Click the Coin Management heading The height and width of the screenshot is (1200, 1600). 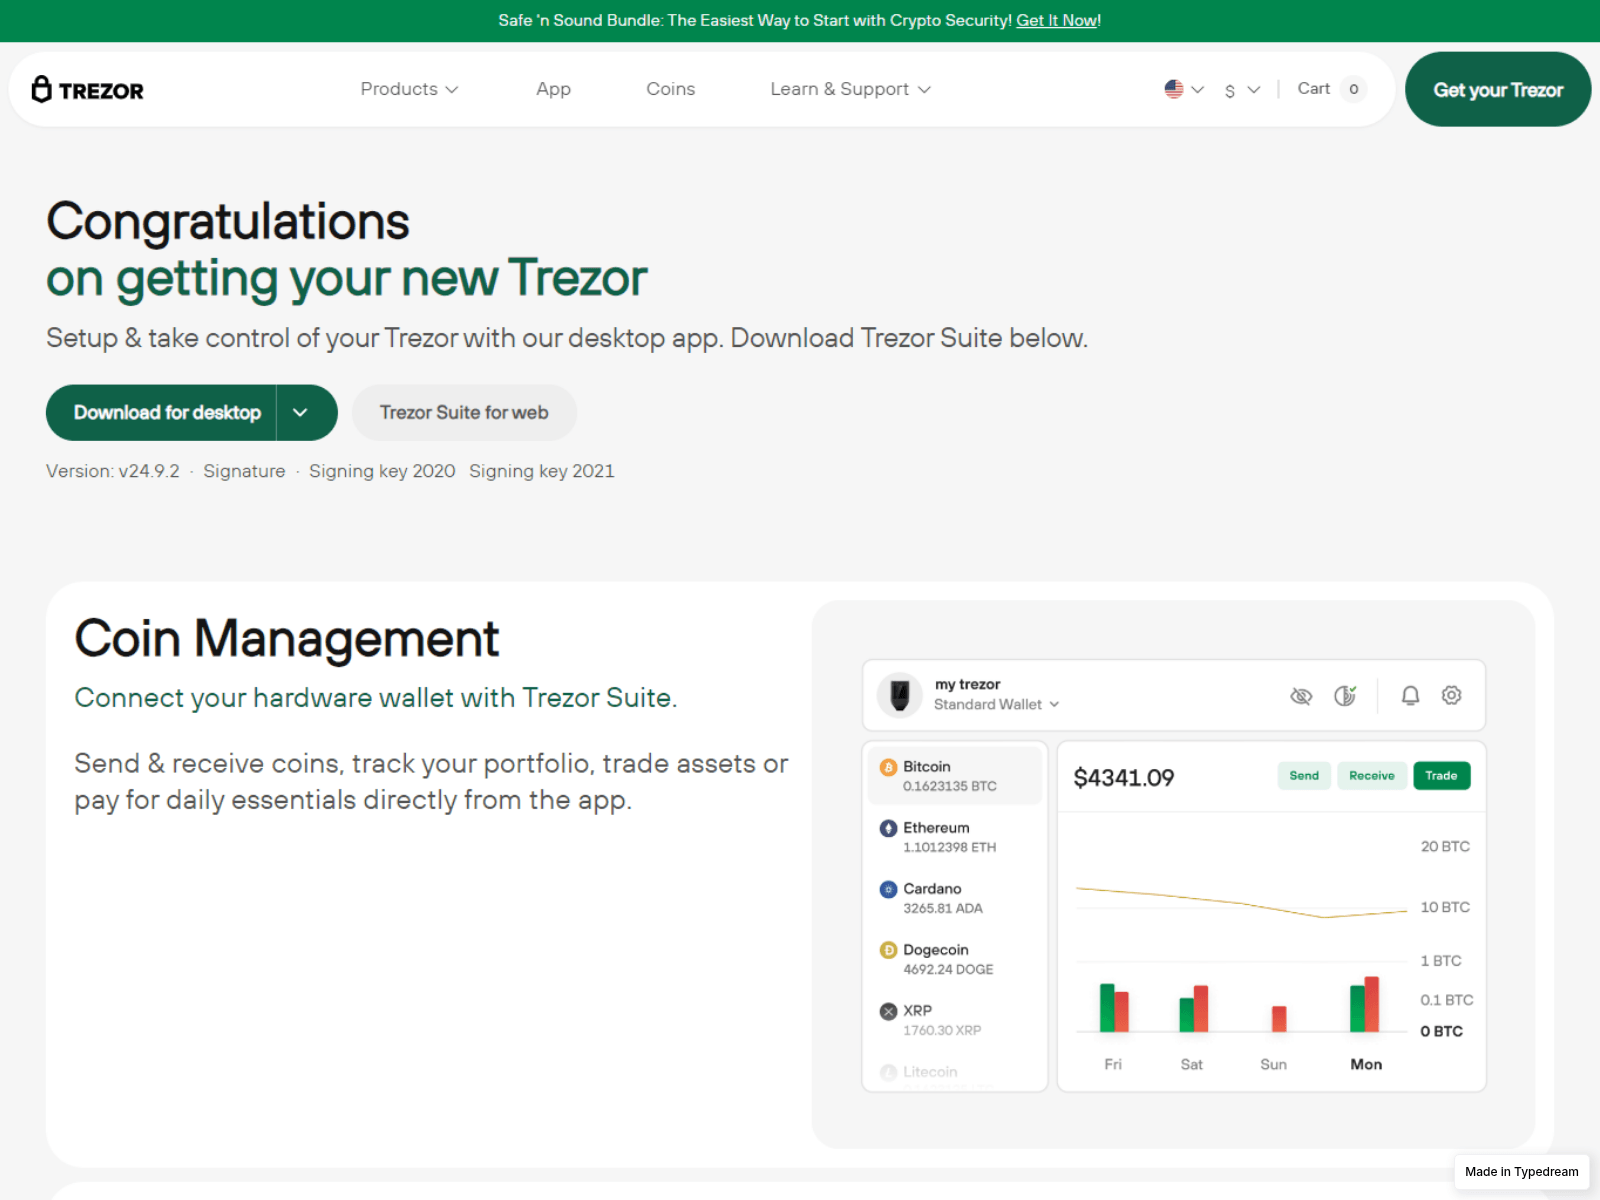[287, 638]
